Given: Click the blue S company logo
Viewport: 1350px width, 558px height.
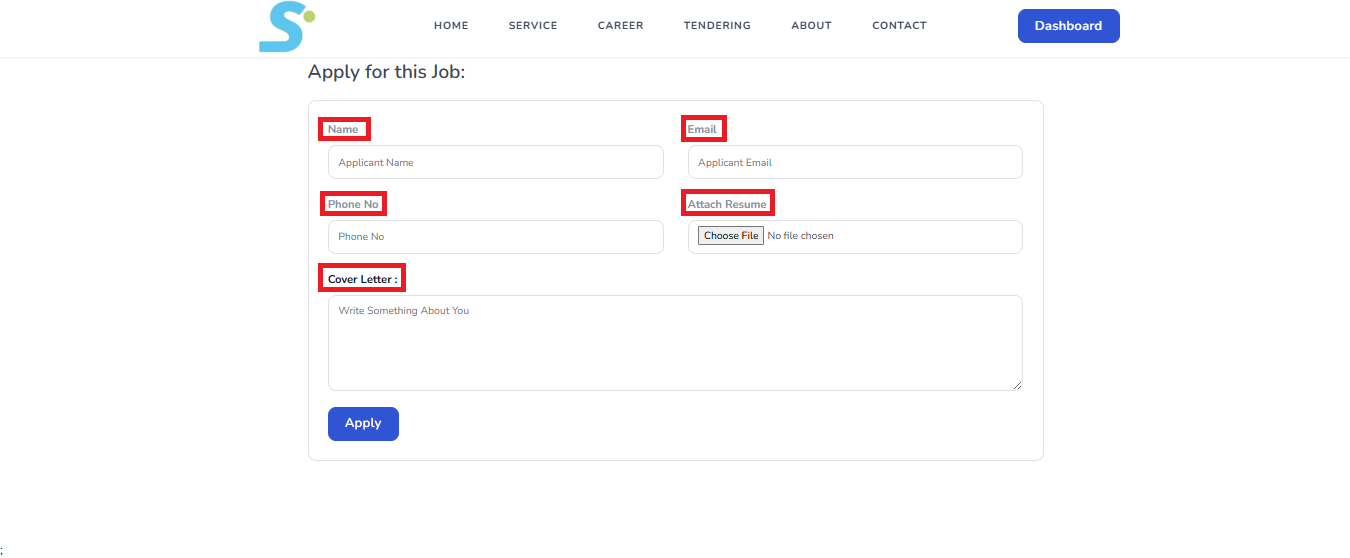Looking at the screenshot, I should tap(286, 27).
